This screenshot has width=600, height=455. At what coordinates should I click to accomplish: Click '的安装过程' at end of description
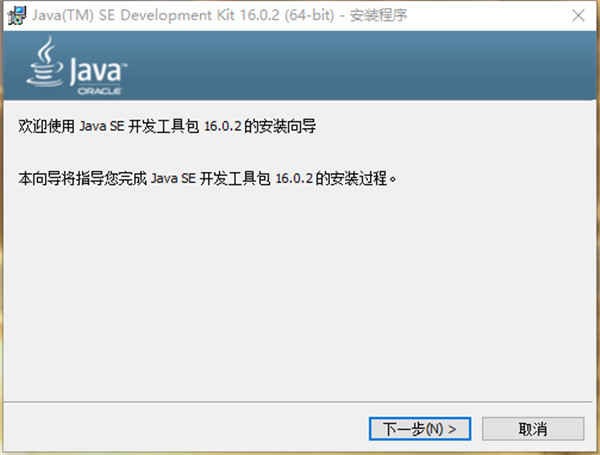(x=351, y=178)
